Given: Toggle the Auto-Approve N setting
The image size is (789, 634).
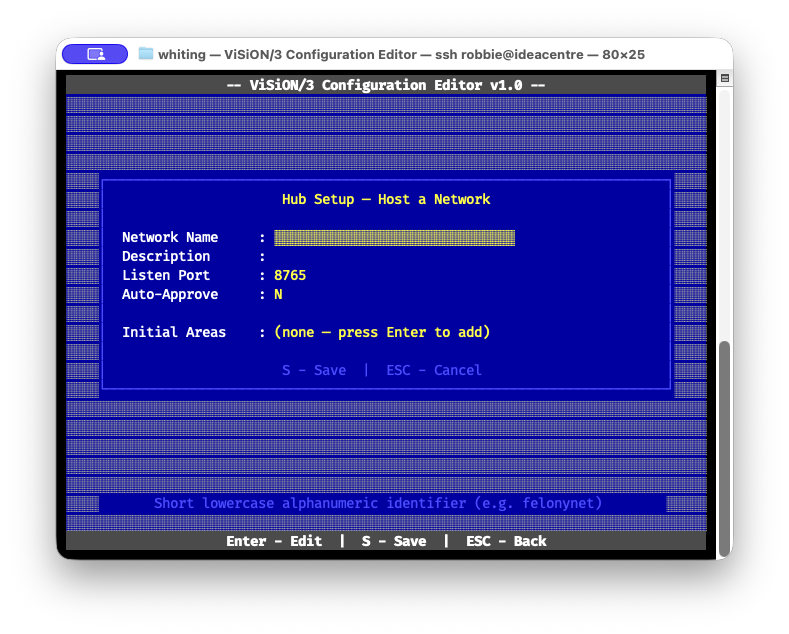Looking at the screenshot, I should [278, 294].
